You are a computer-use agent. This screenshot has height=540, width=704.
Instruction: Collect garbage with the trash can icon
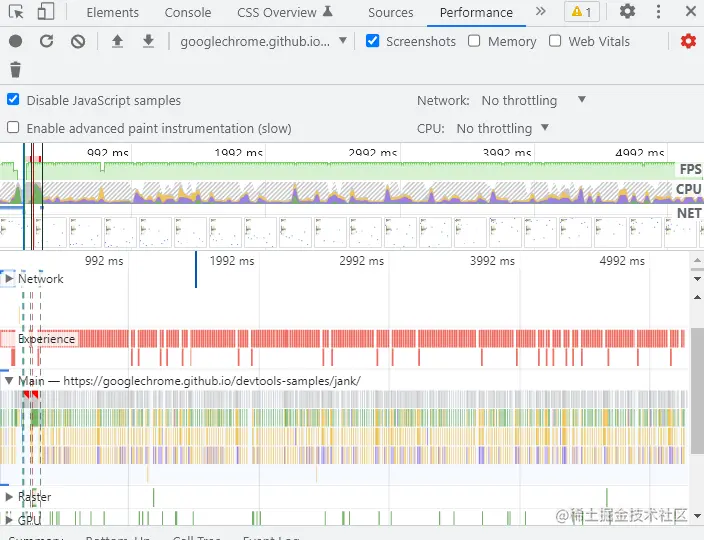coord(15,70)
